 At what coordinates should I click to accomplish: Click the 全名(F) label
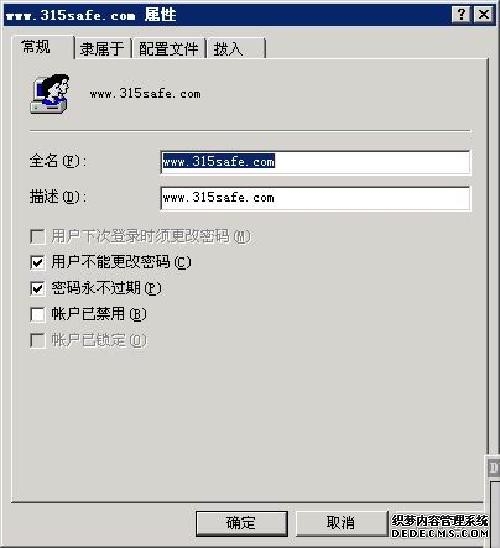(x=58, y=161)
